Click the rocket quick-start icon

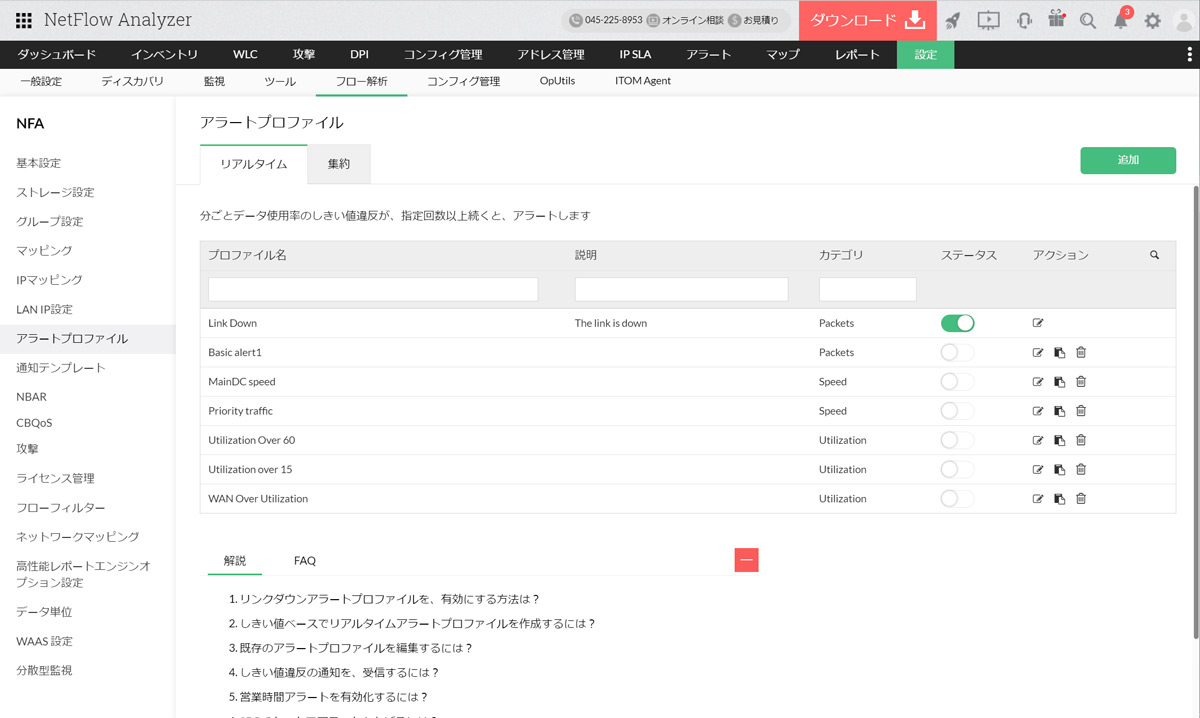[x=953, y=20]
